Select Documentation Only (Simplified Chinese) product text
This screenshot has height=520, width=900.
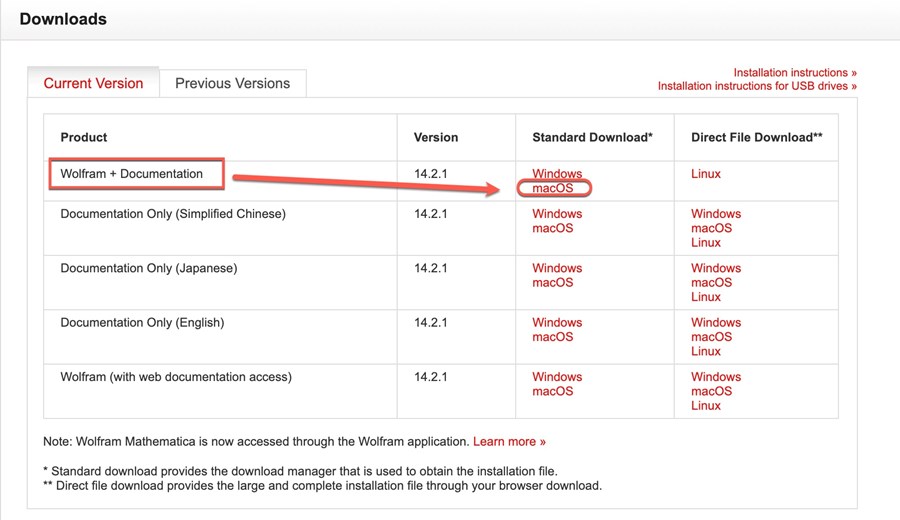point(173,214)
